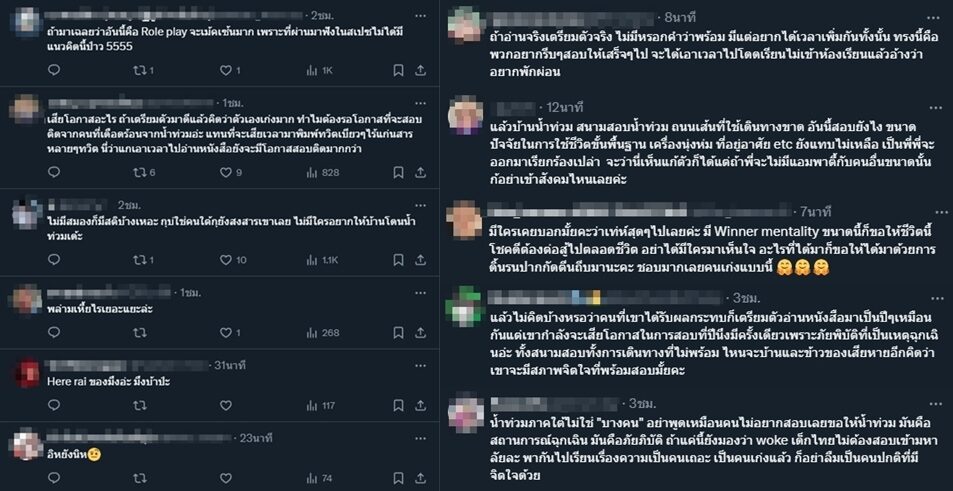This screenshot has height=491, width=953.
Task: Reply to the Here rai tweet
Action: (54, 405)
